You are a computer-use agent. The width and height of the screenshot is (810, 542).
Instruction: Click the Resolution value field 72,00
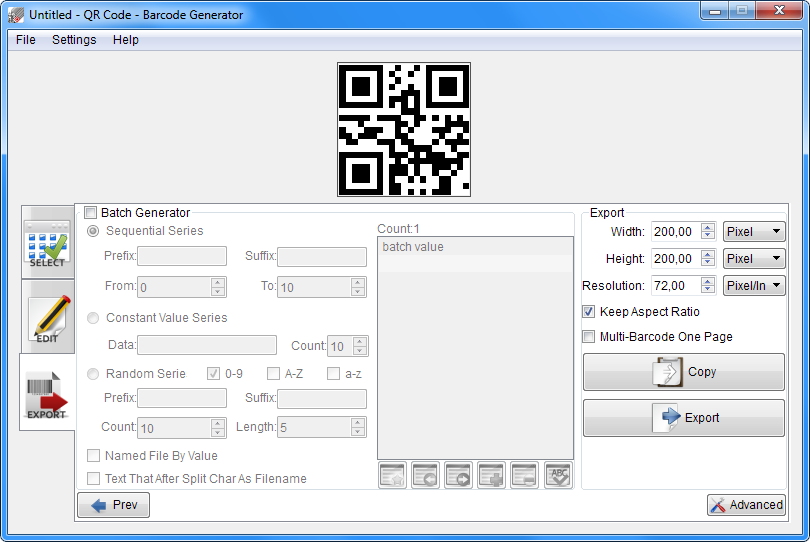click(x=676, y=285)
